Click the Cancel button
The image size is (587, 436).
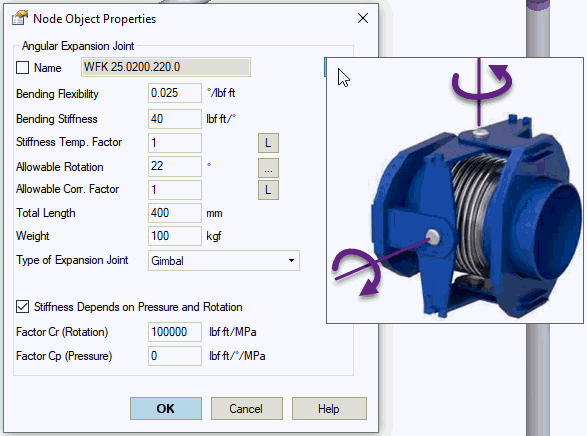coord(247,408)
